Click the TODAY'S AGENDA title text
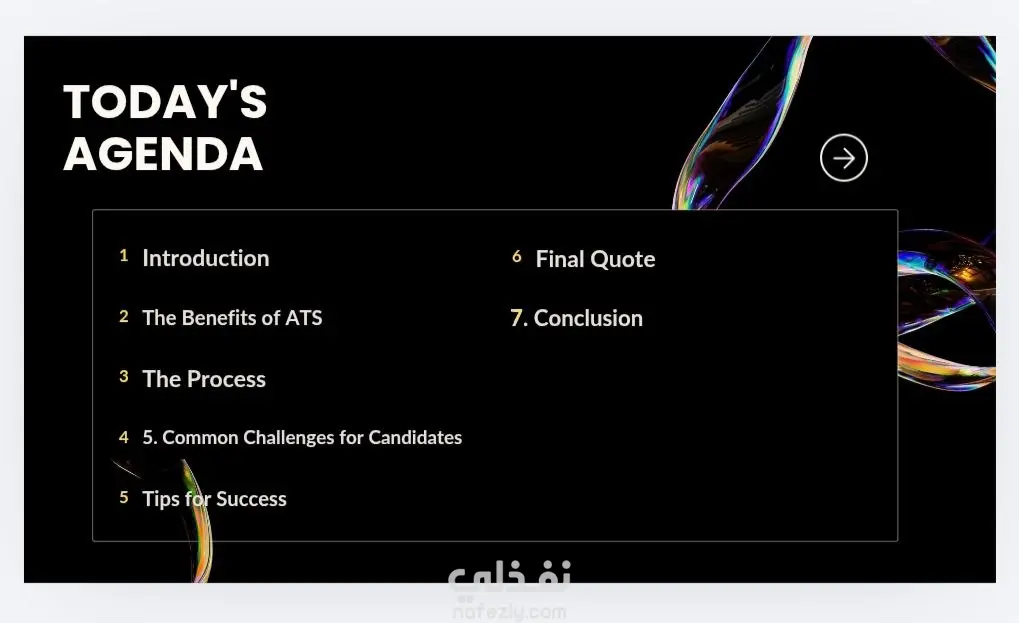The height and width of the screenshot is (623, 1019). [x=165, y=127]
